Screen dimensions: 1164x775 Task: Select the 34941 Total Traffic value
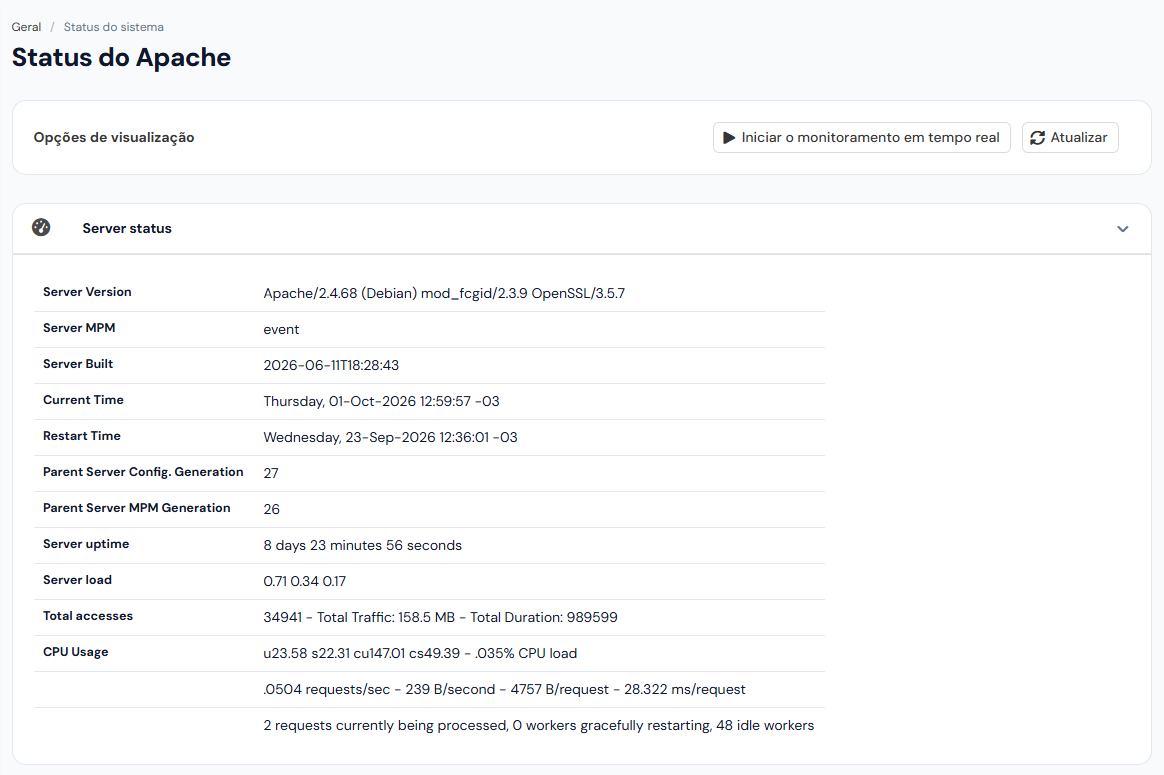[x=440, y=618]
